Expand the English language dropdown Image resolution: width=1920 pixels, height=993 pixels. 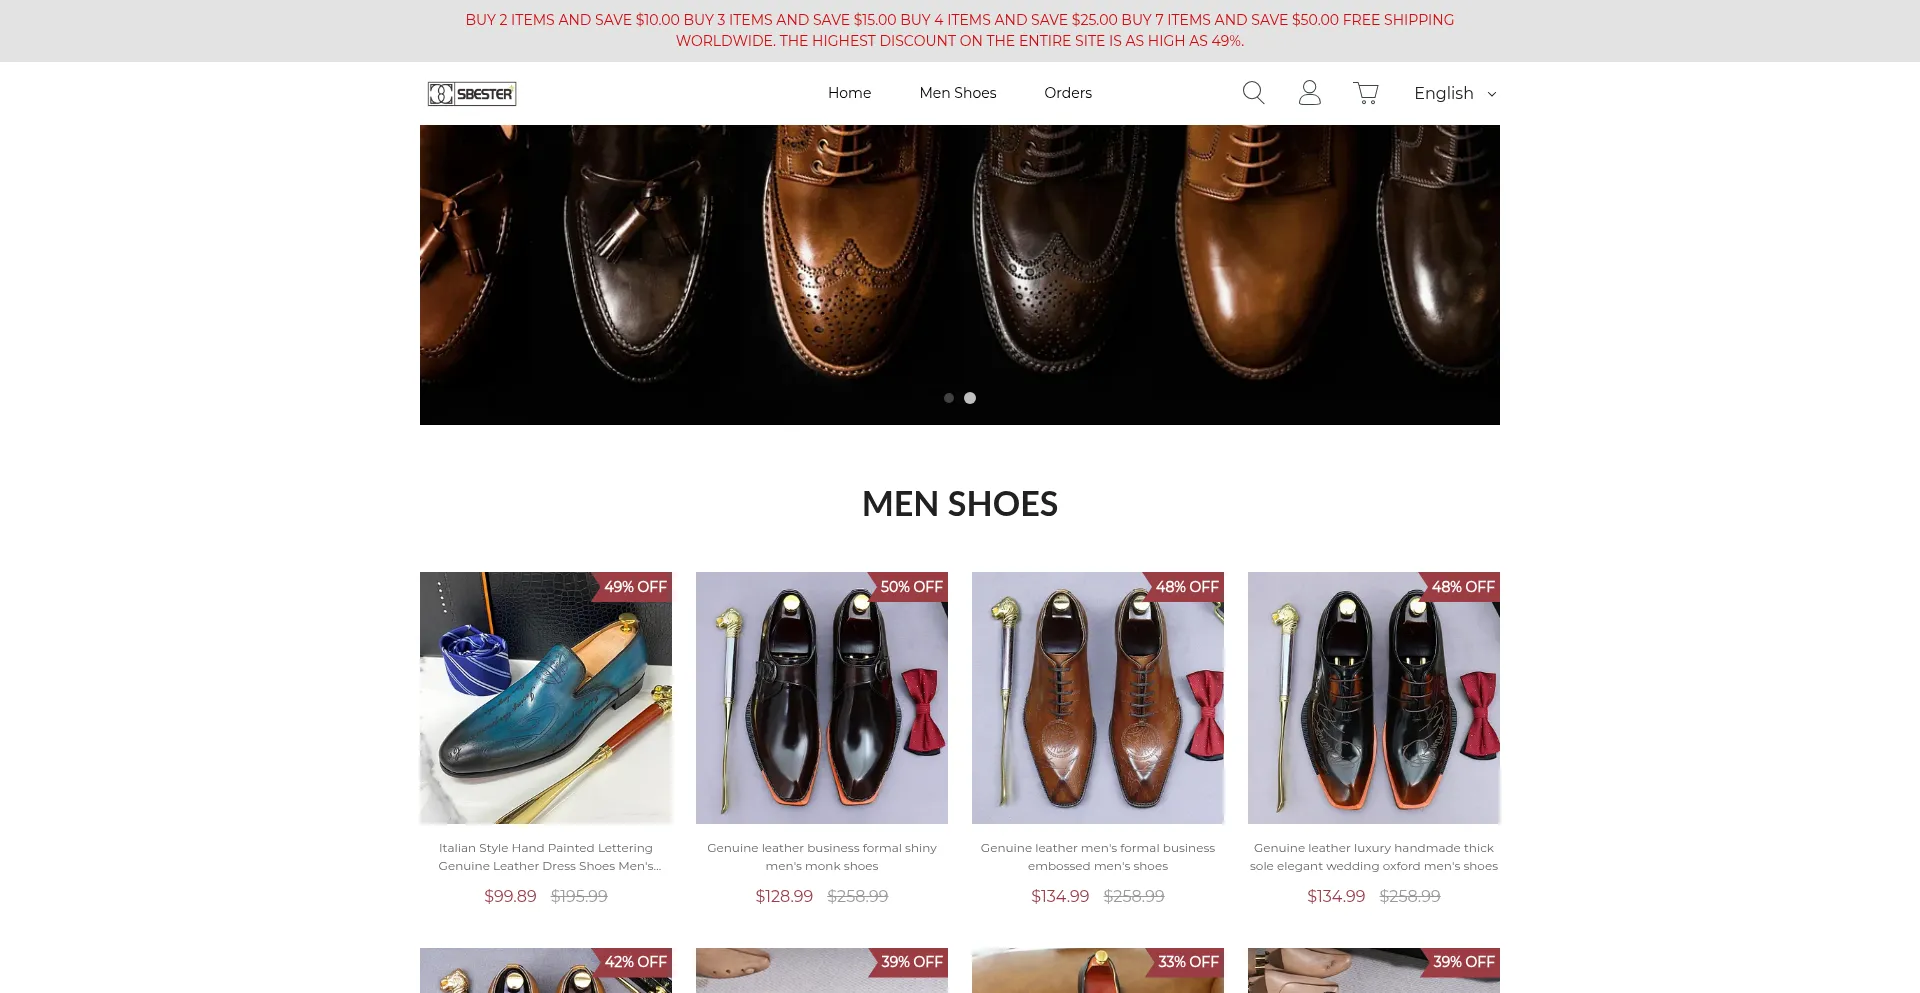[1455, 93]
